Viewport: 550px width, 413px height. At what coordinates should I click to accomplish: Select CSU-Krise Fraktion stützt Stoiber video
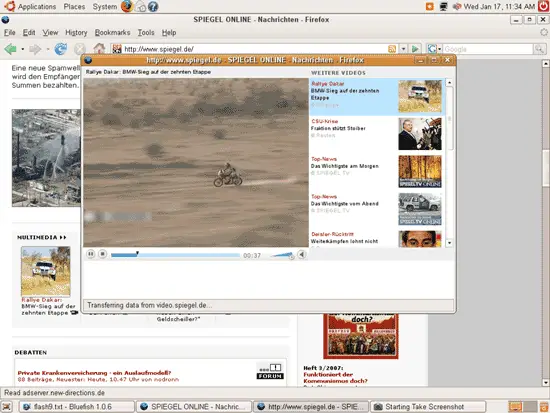coord(377,134)
